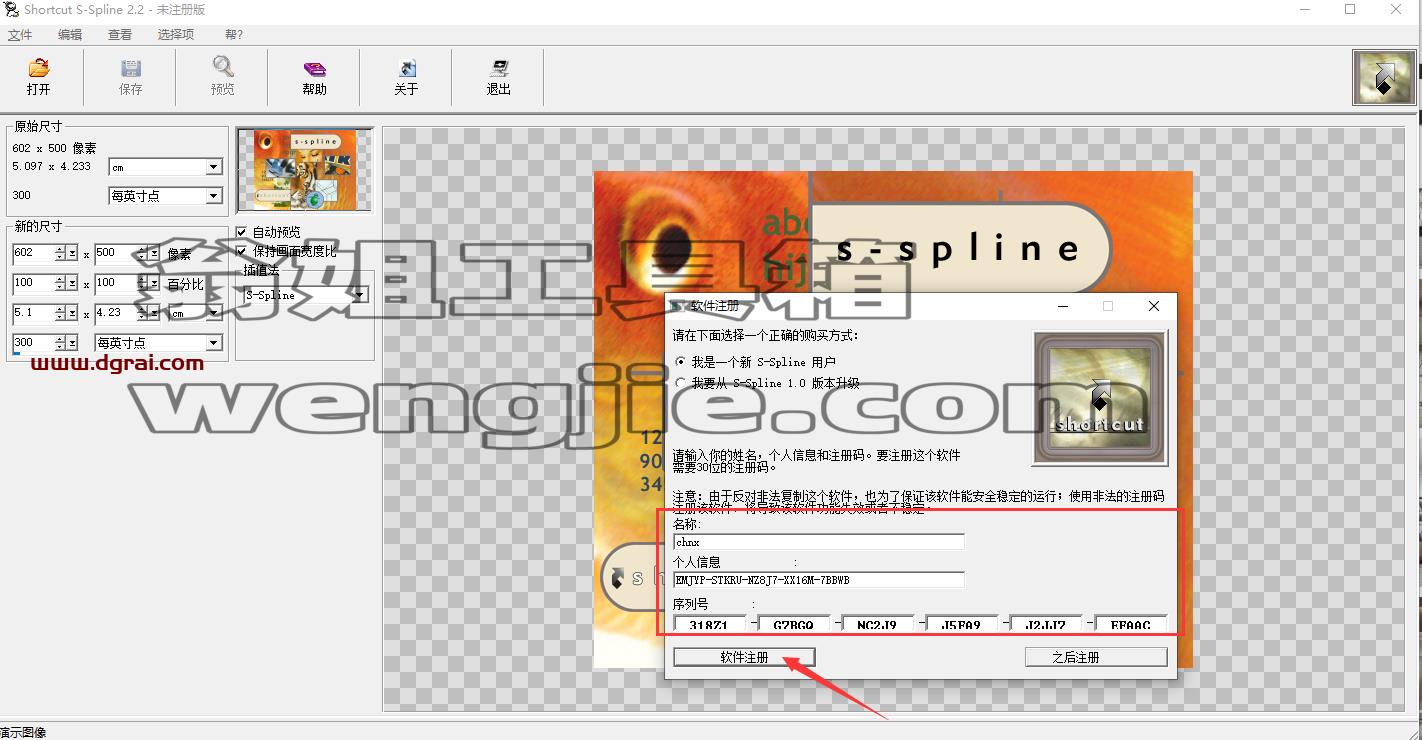Click the text 5.097 x 4.233
Viewport: 1422px width, 740px height.
click(x=51, y=166)
